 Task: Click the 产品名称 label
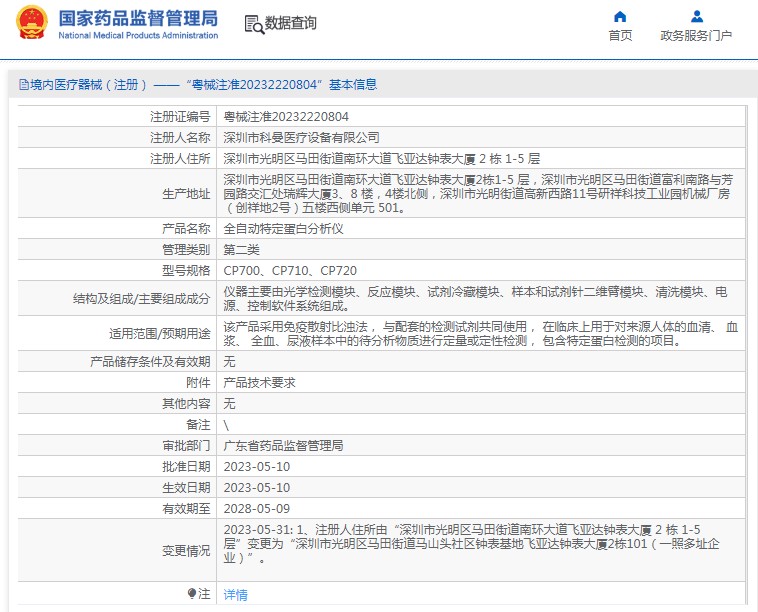(186, 229)
